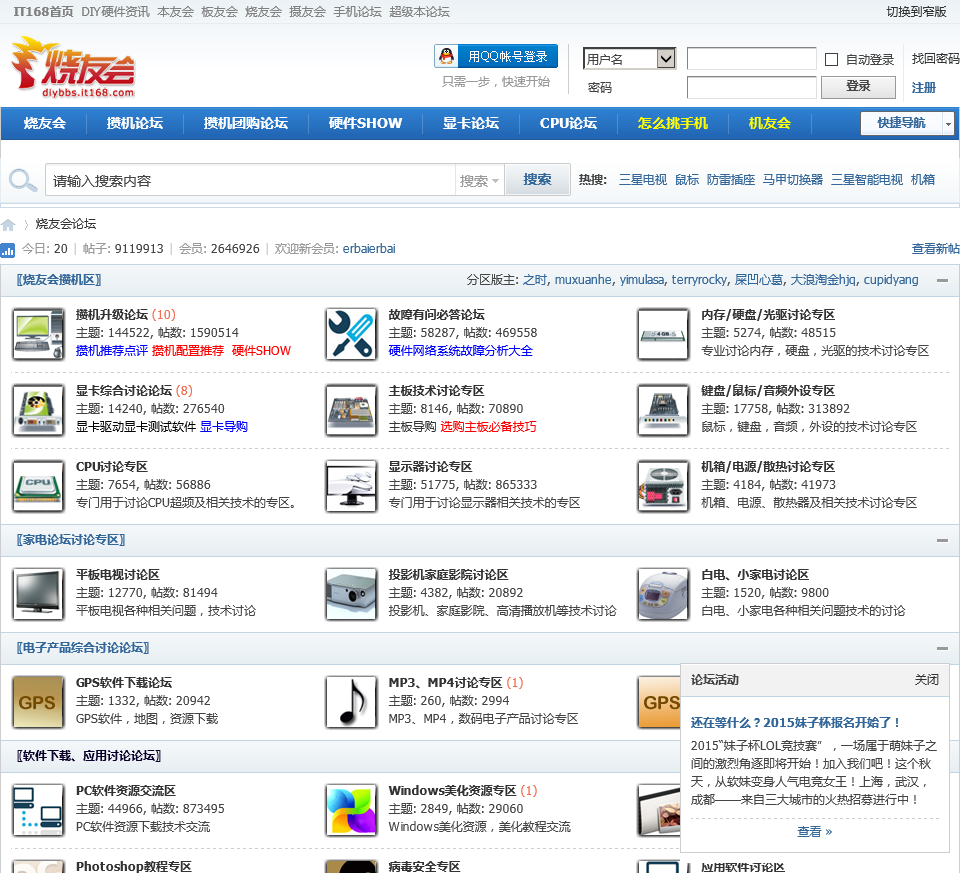Open CPU讨论专区 chip icon

(39, 486)
